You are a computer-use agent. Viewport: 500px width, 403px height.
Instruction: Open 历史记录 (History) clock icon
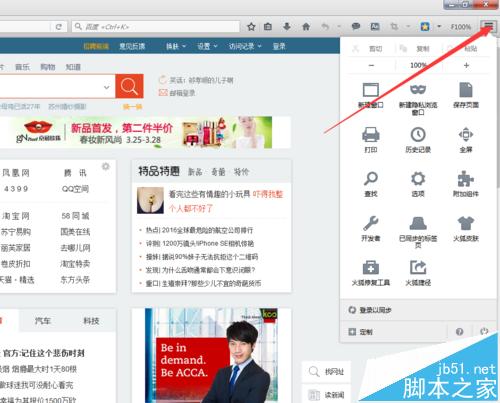[418, 139]
